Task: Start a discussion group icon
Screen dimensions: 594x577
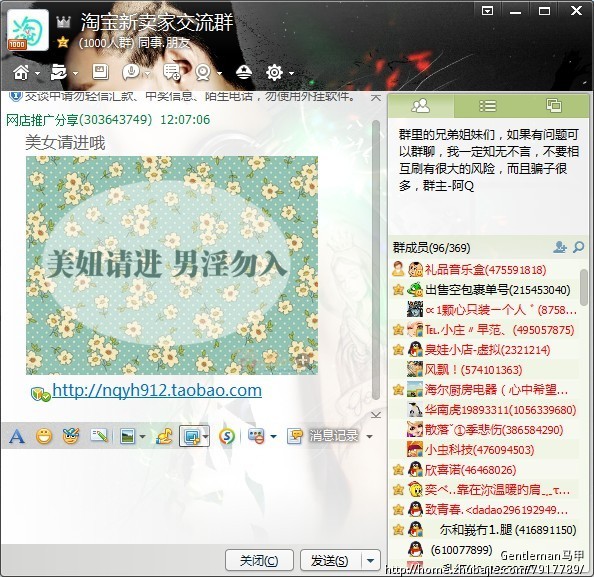Action: pyautogui.click(x=172, y=72)
